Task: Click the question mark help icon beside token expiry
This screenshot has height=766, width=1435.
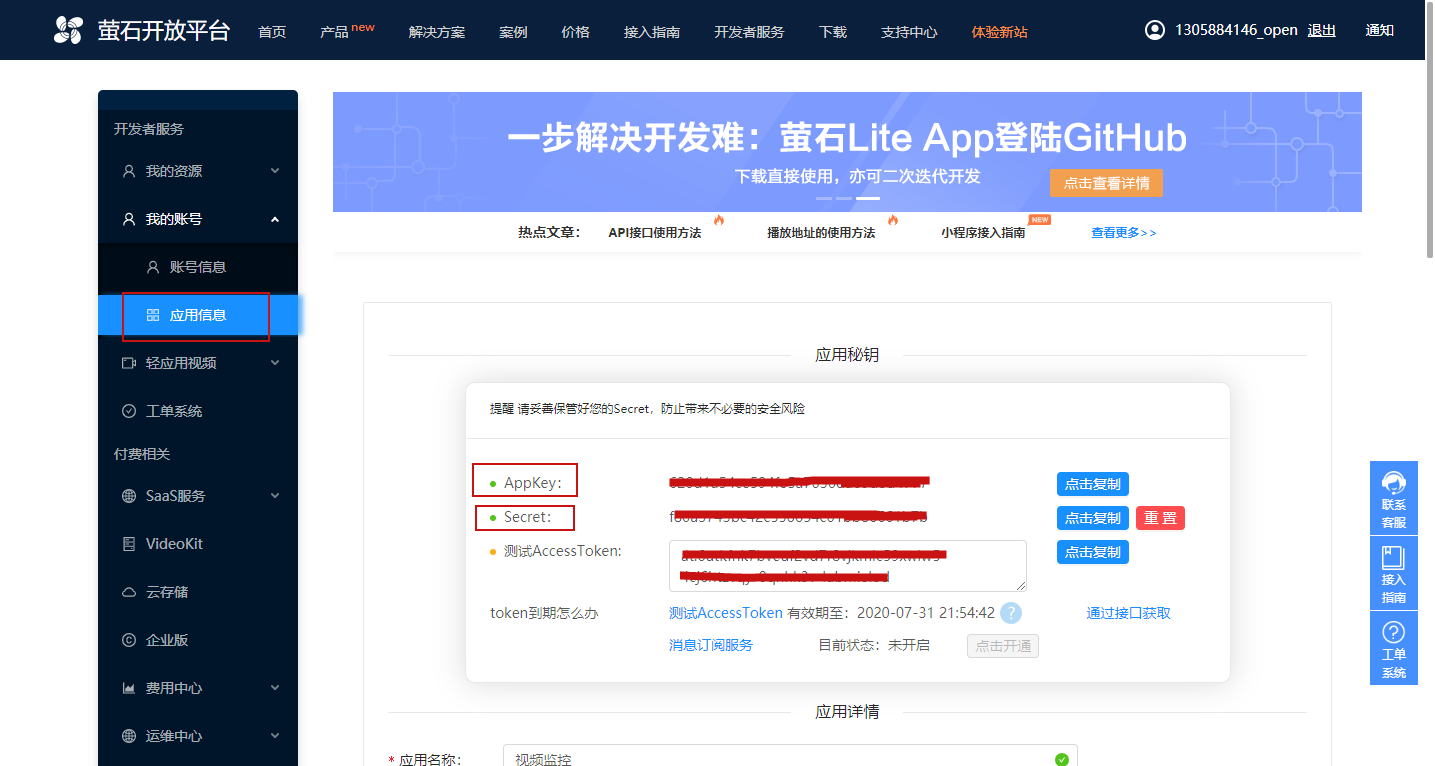Action: point(1011,613)
